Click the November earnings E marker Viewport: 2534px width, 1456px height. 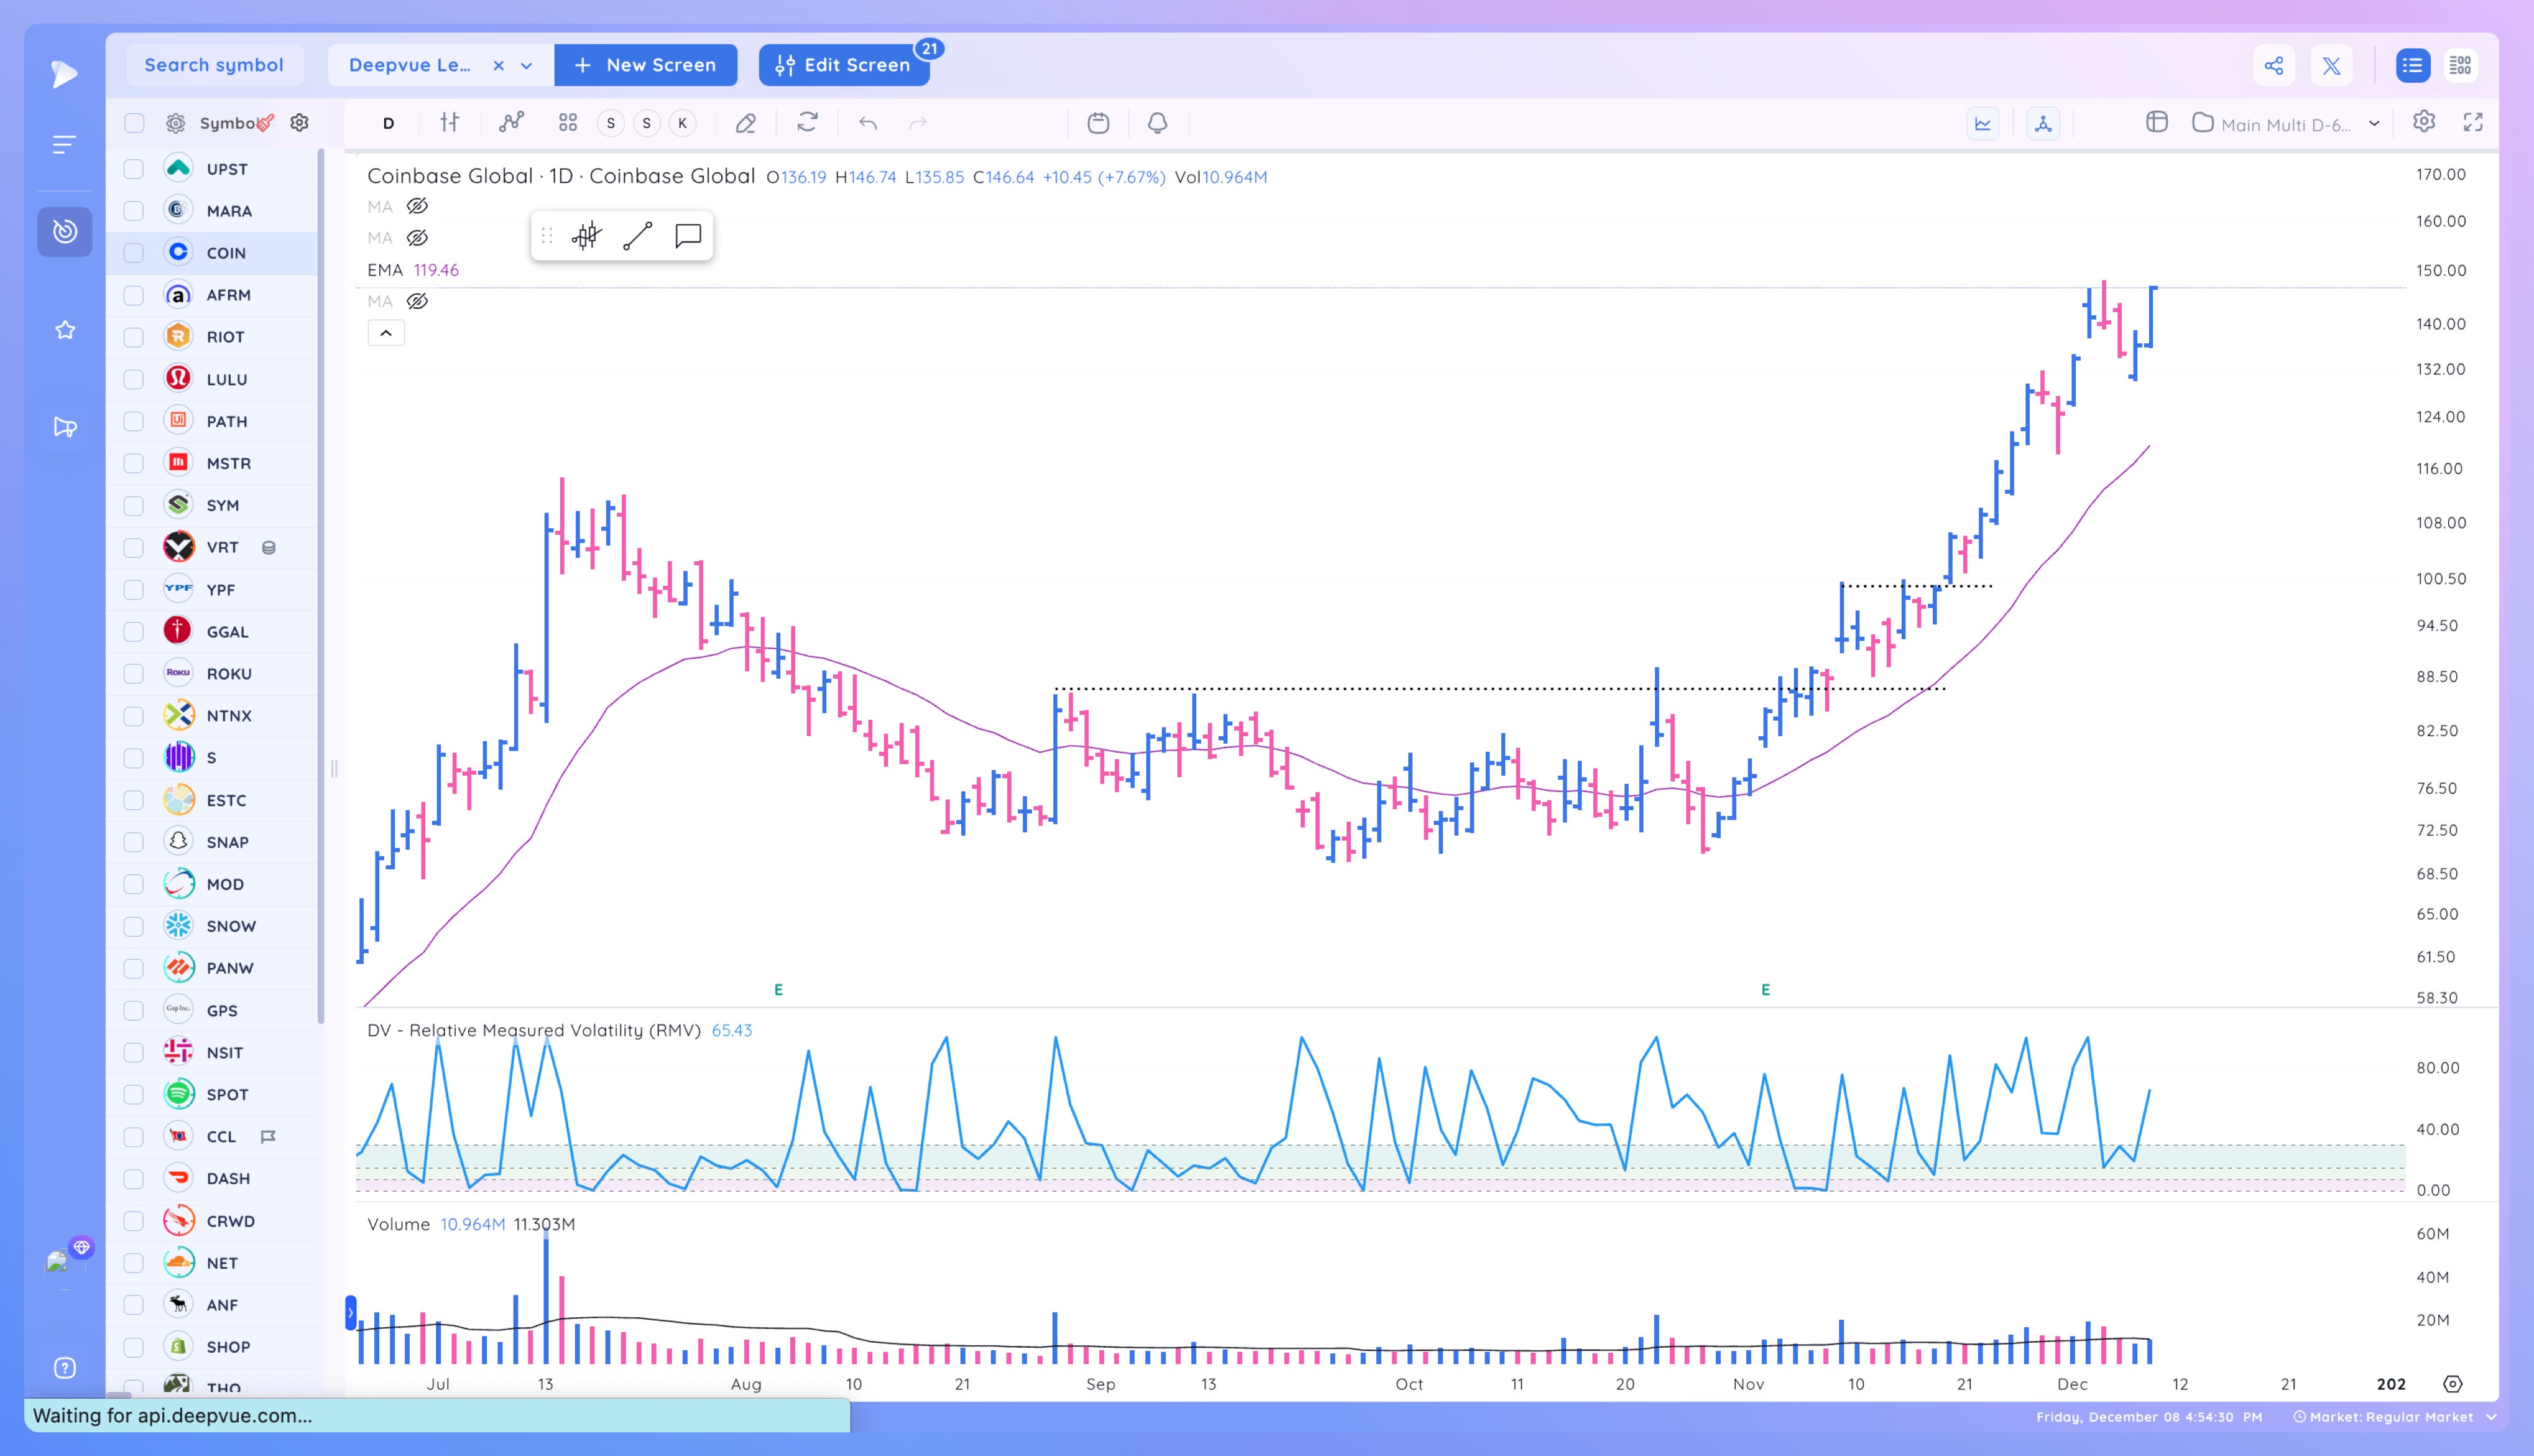[1765, 989]
